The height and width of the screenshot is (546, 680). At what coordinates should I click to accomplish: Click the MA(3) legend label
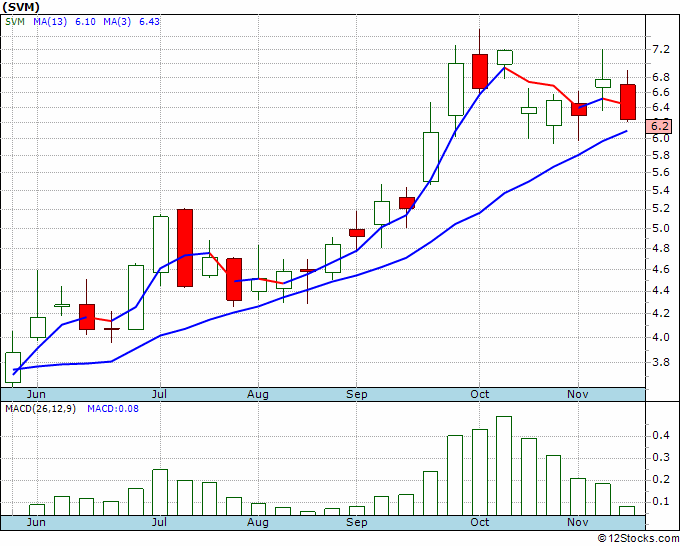coord(117,22)
